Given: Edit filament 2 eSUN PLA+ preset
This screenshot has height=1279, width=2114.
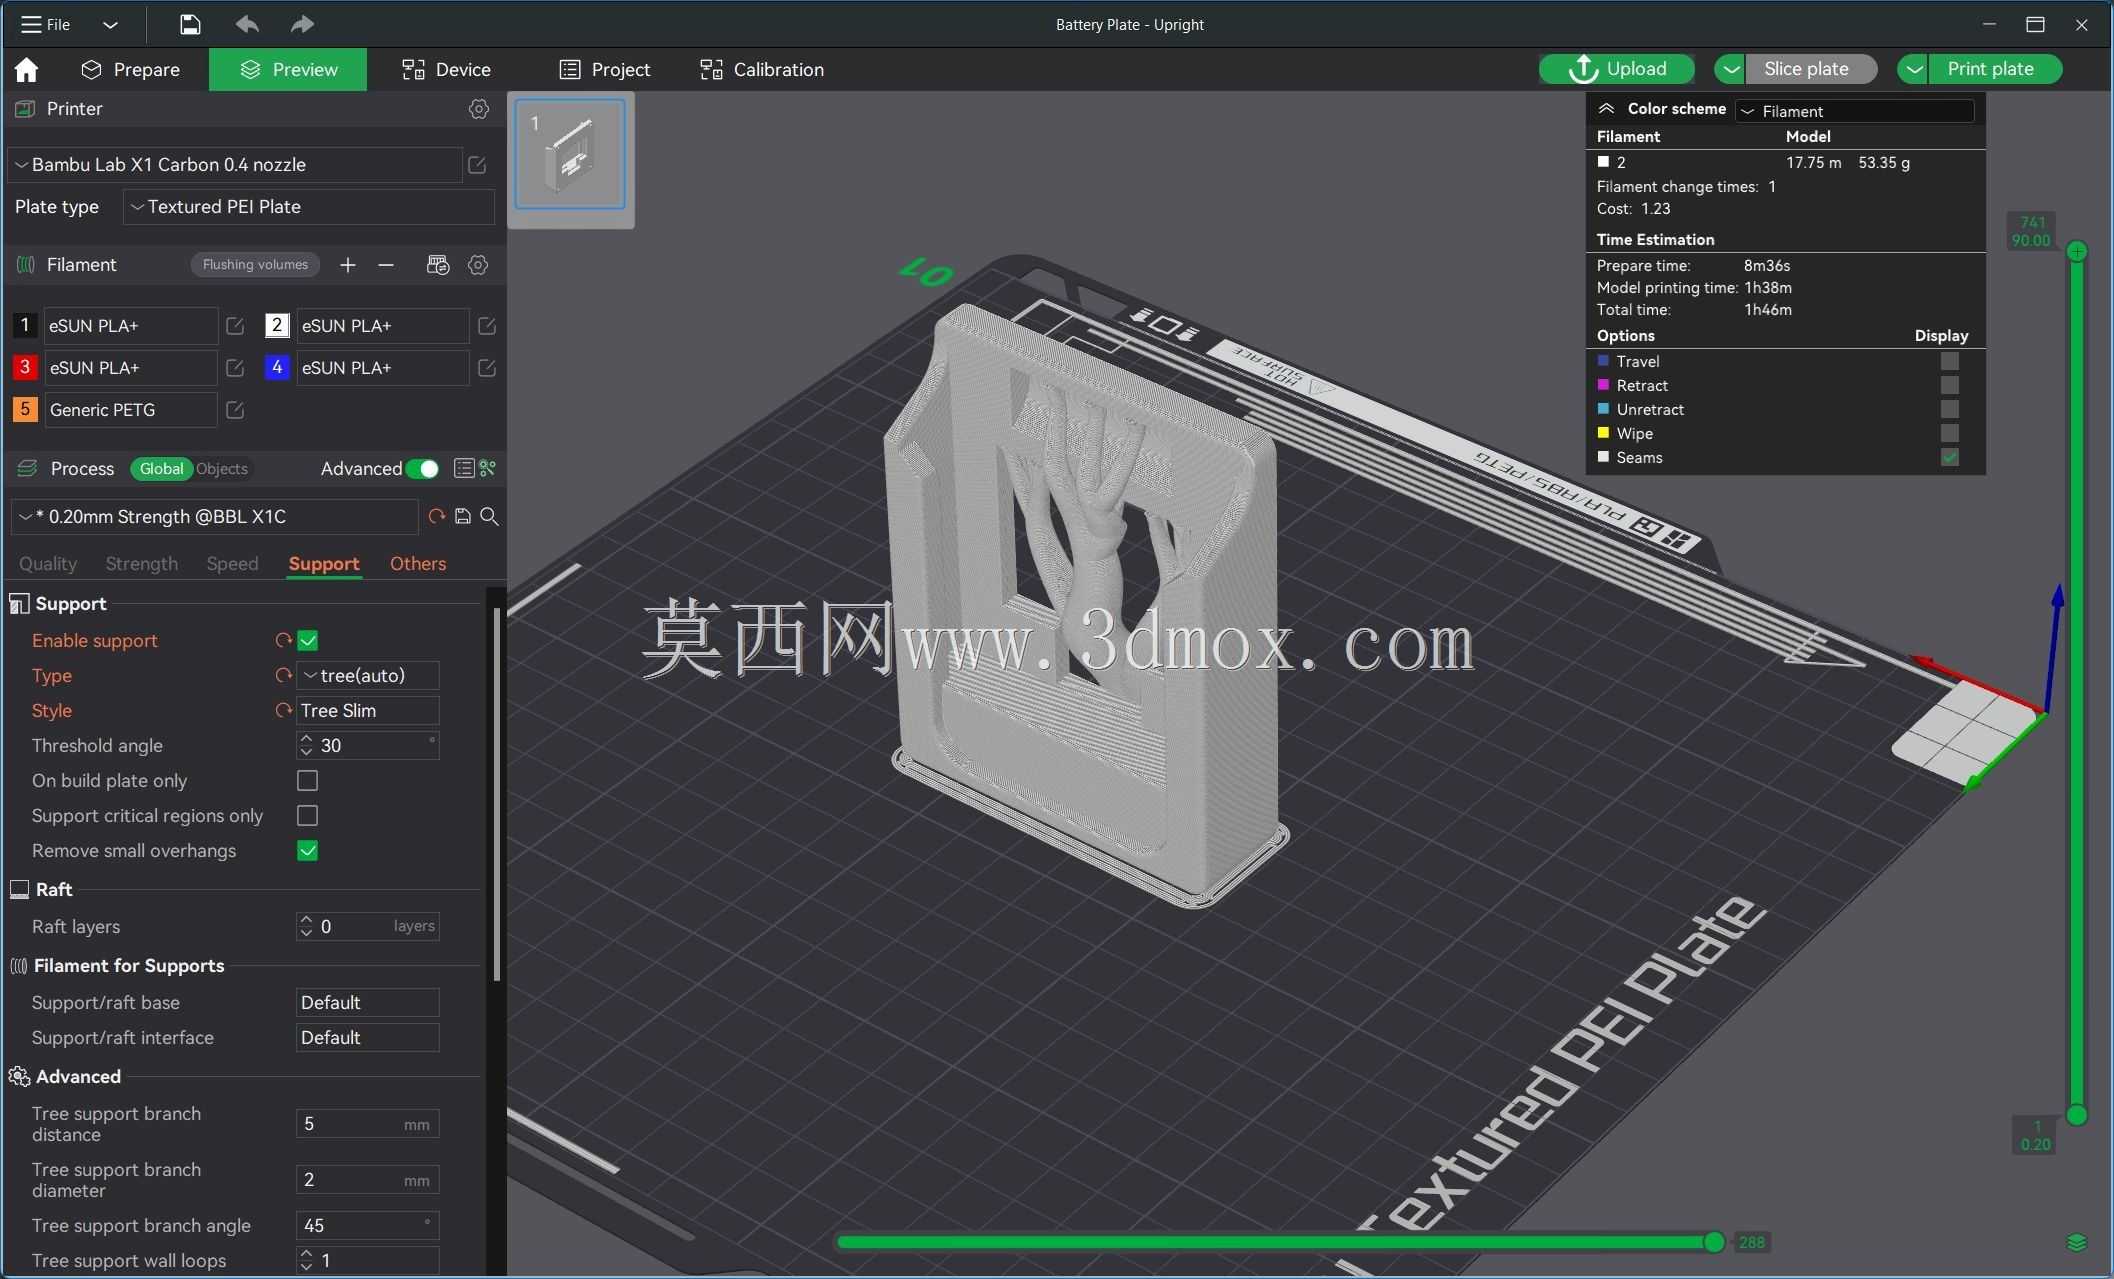Looking at the screenshot, I should point(487,326).
